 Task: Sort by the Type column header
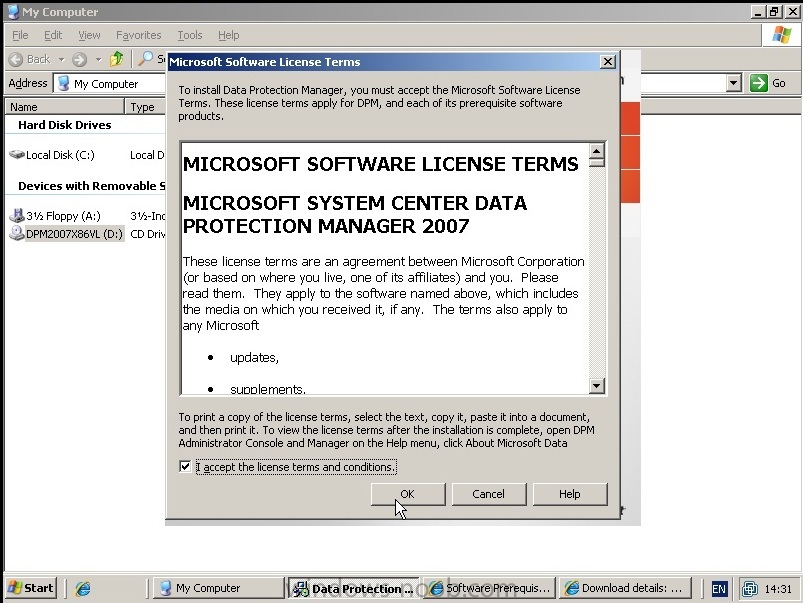pos(145,107)
